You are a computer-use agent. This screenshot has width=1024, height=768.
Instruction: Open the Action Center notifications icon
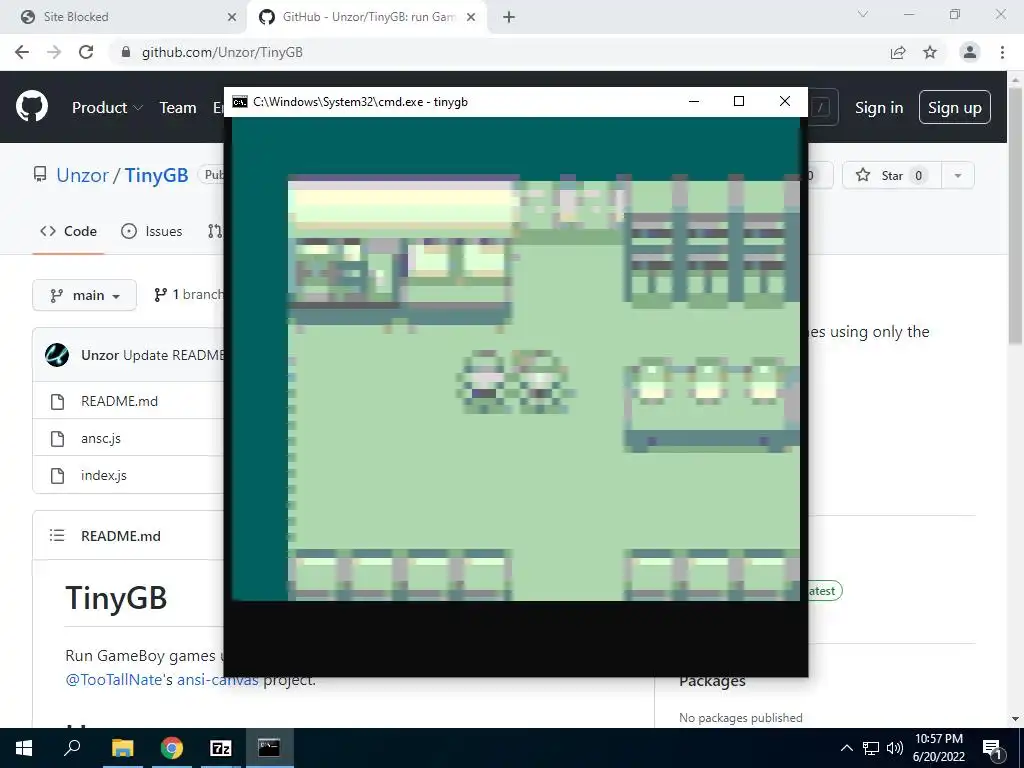point(992,749)
